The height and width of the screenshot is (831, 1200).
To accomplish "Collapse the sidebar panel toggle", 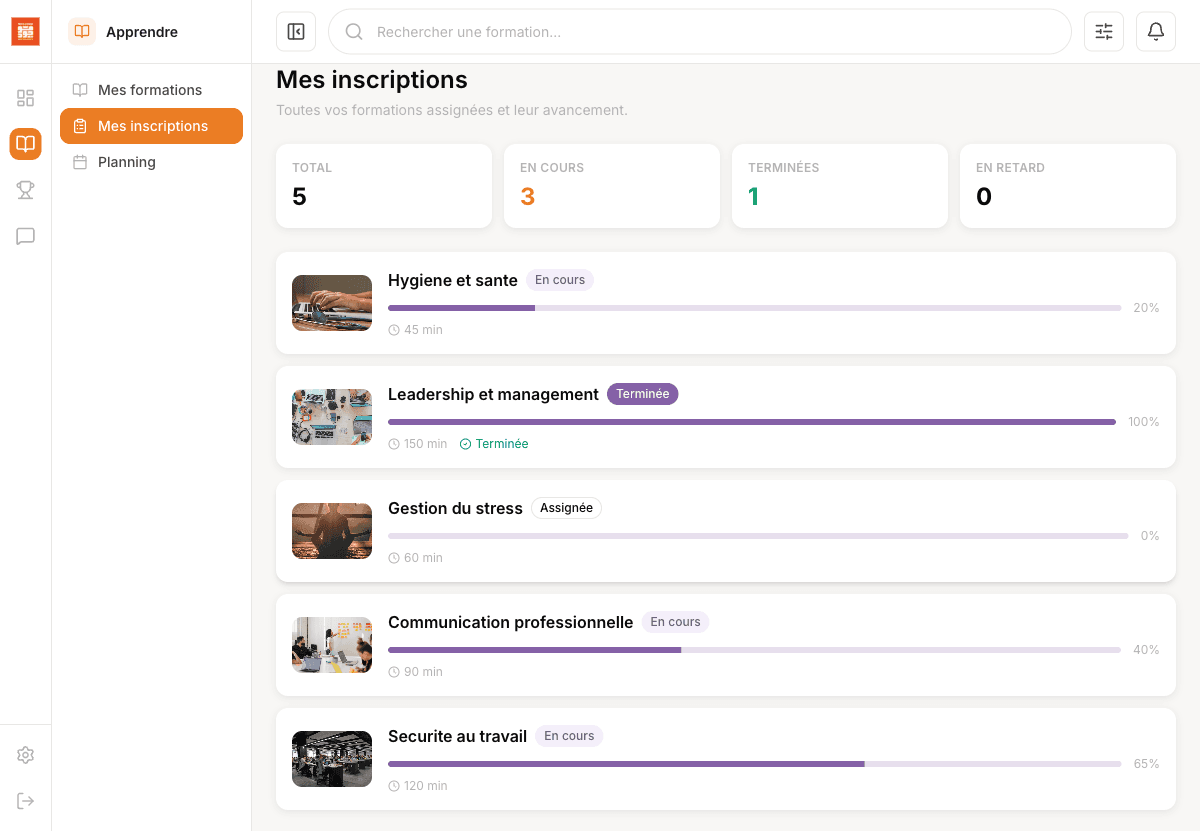I will (296, 32).
